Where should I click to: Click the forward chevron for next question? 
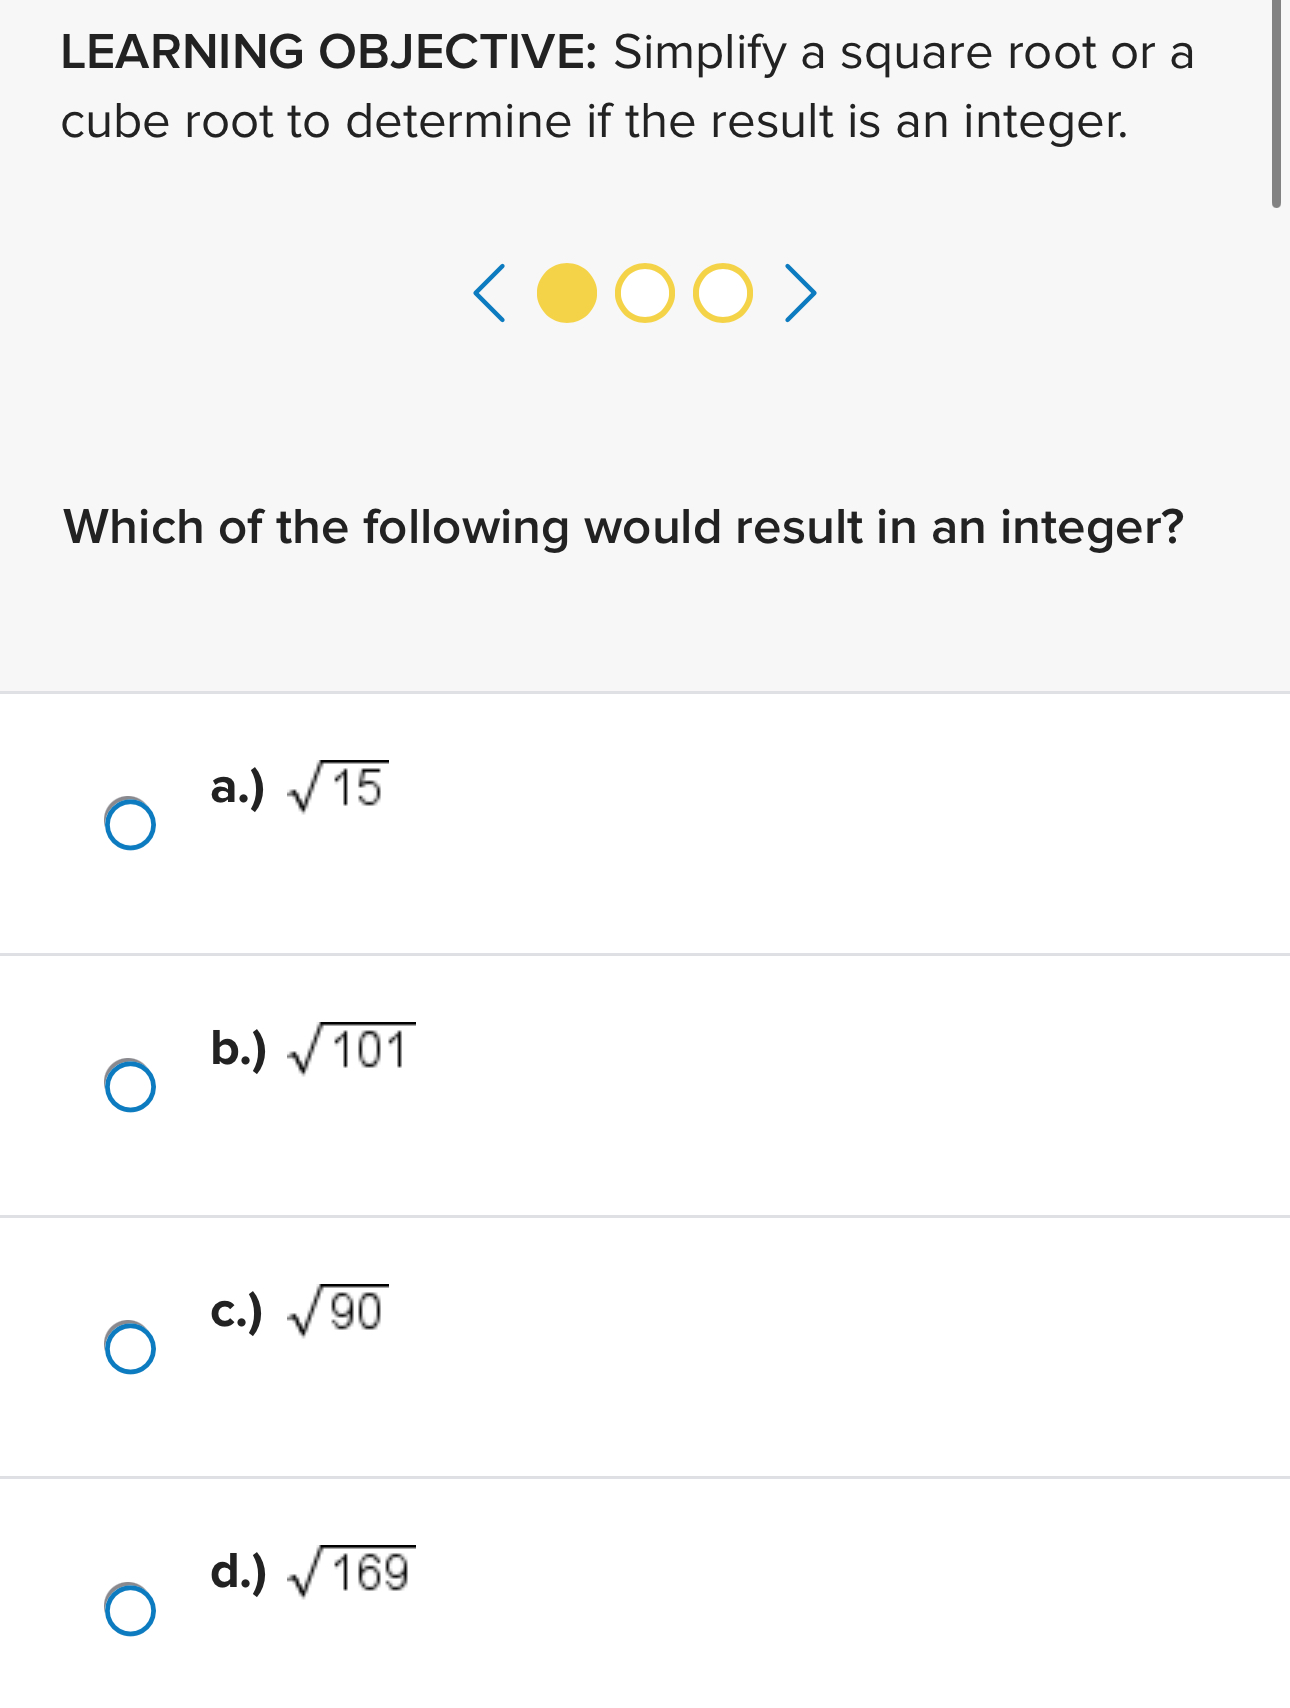tap(800, 294)
